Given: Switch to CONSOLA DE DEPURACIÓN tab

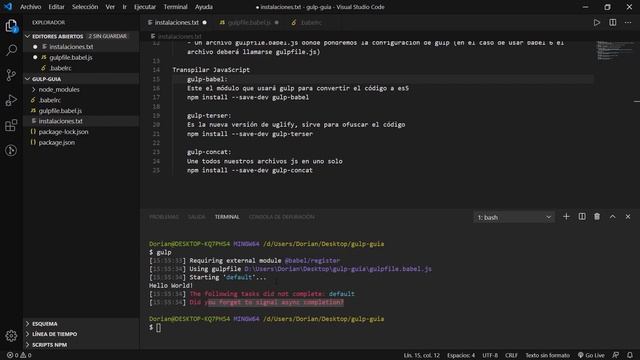Looking at the screenshot, I should [282, 217].
